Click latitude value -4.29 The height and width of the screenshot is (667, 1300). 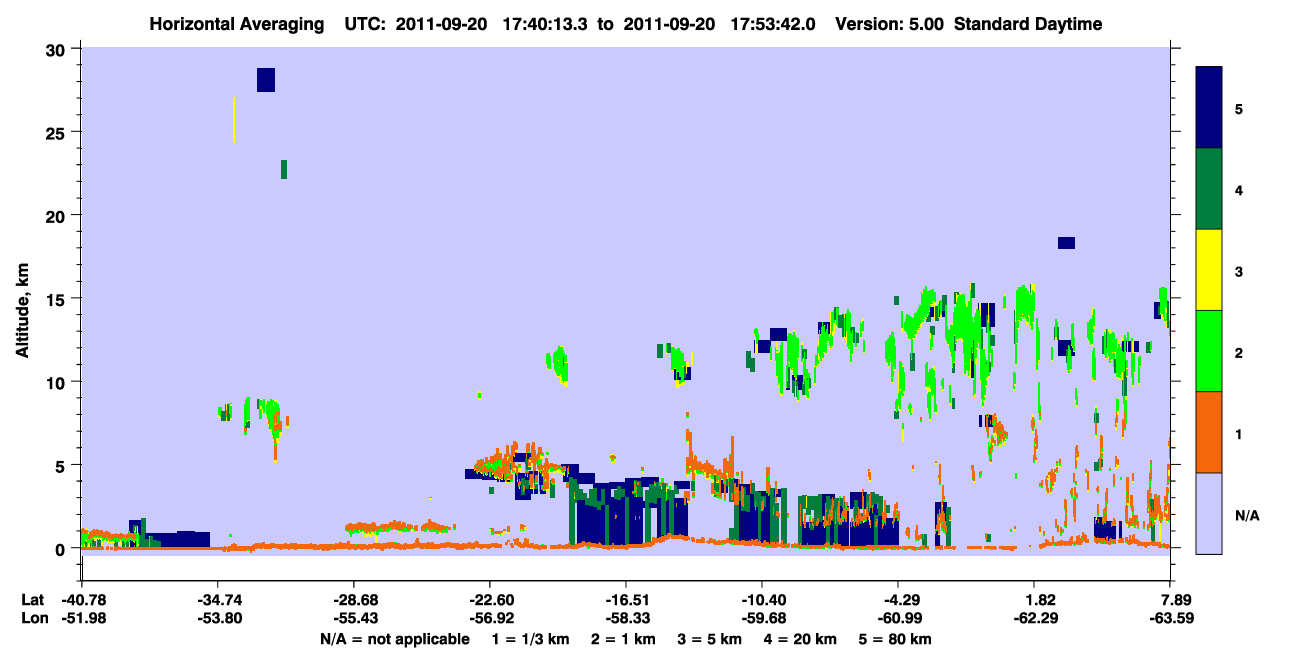pyautogui.click(x=899, y=600)
